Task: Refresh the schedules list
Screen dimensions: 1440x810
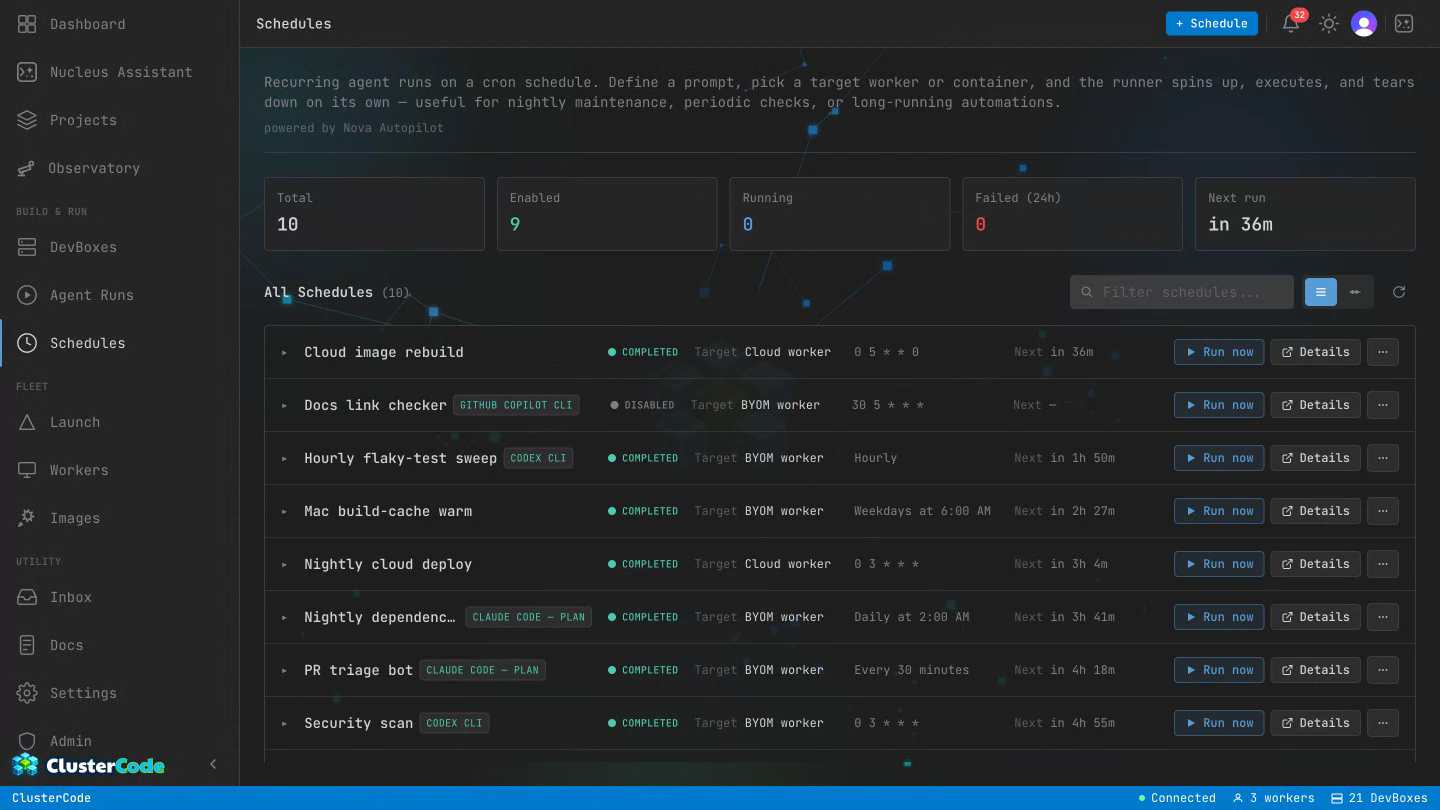Action: [1399, 292]
